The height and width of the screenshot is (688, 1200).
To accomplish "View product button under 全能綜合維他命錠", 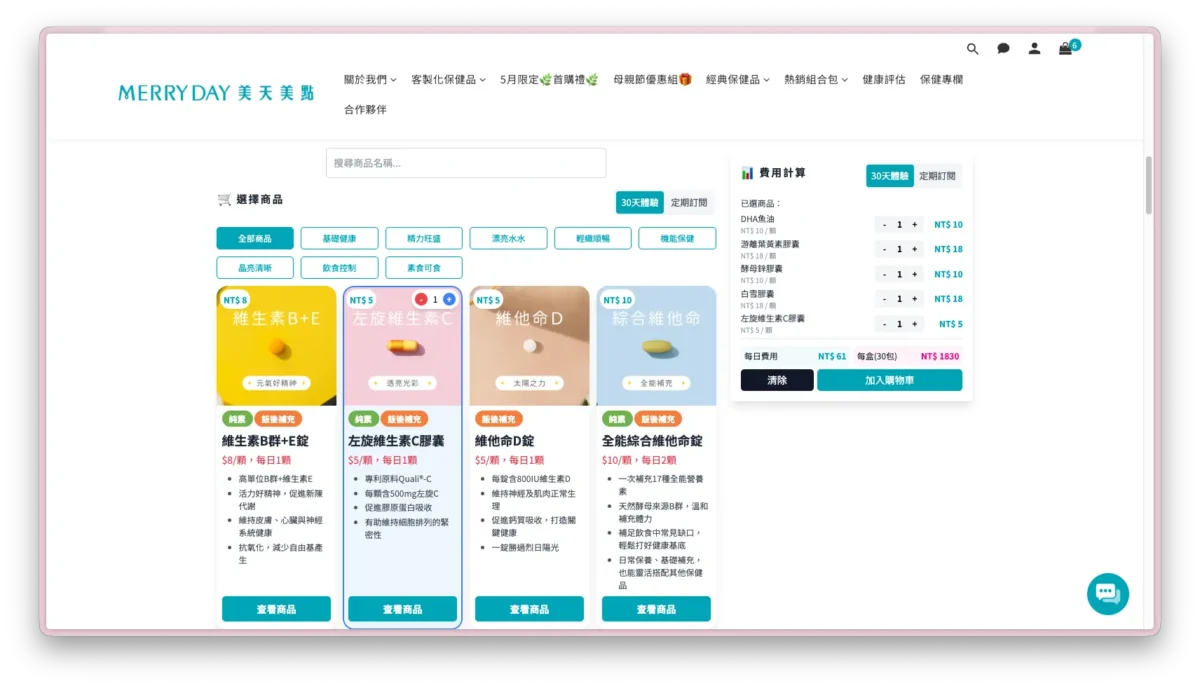I will (656, 609).
